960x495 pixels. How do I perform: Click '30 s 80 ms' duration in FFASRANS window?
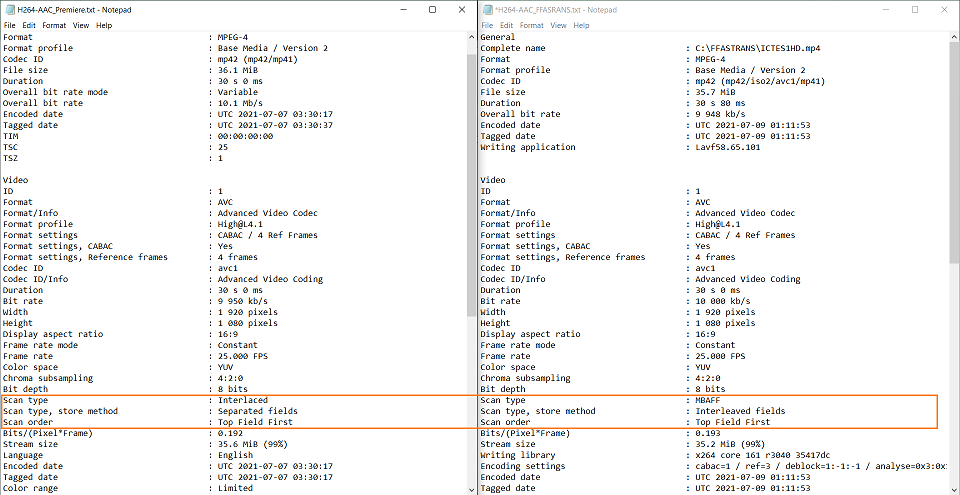pos(721,103)
